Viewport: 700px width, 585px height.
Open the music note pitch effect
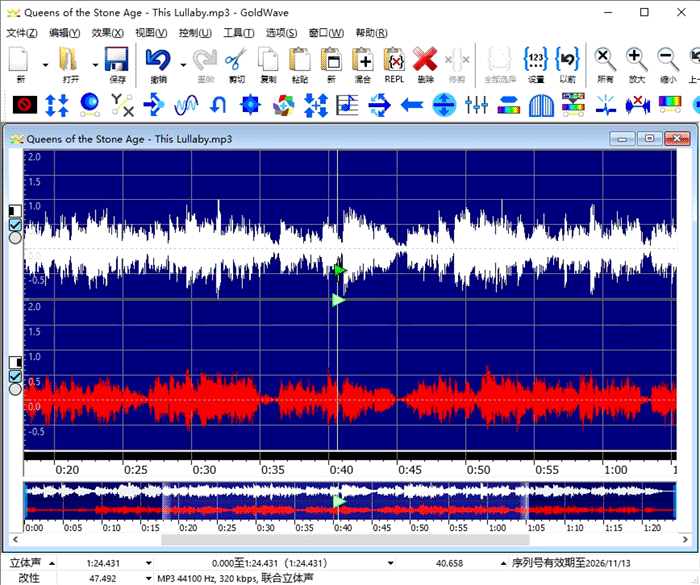coord(347,105)
